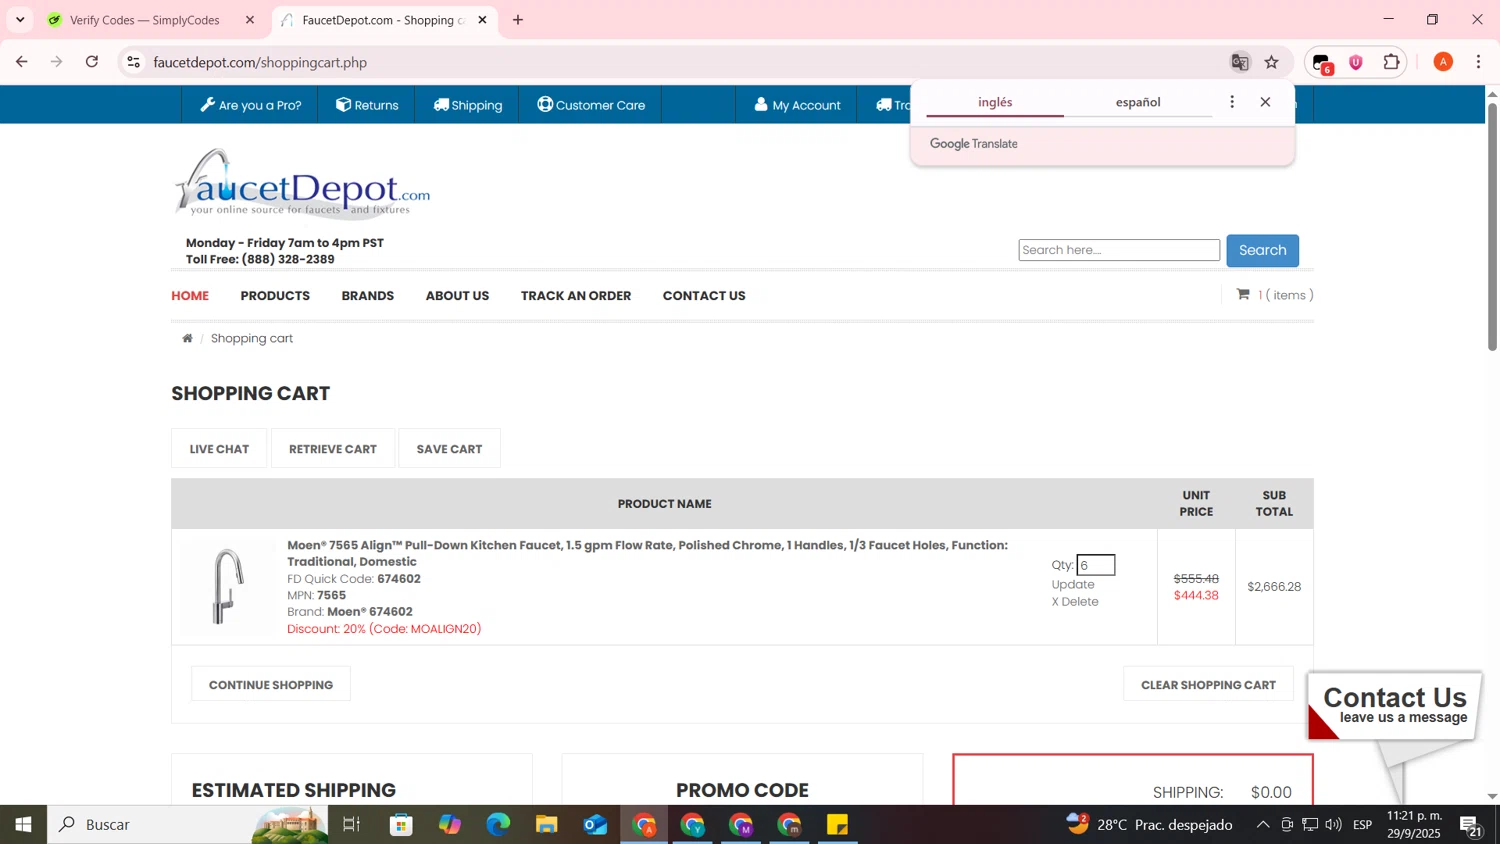The image size is (1500, 844).
Task: Click the taskbar Buscar search box
Action: pos(188,825)
